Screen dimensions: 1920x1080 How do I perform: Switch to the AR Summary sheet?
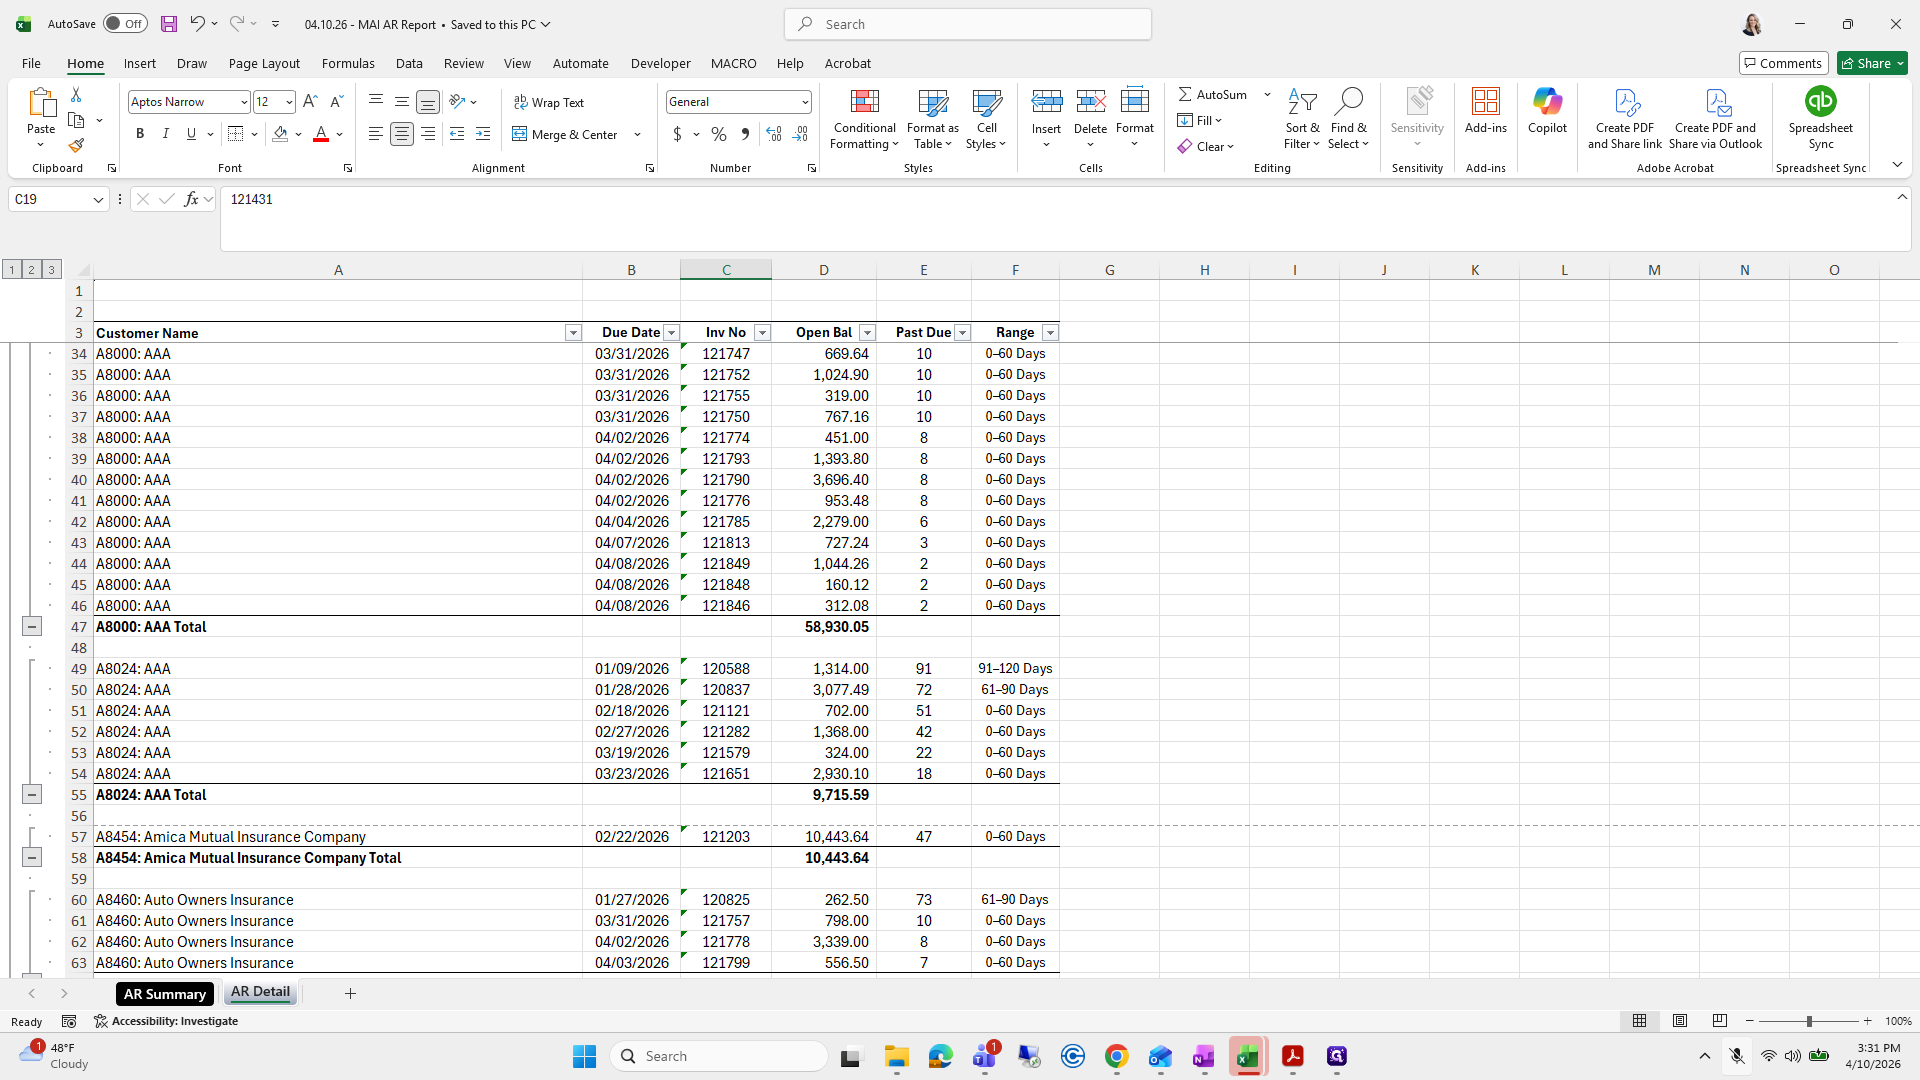pos(165,994)
